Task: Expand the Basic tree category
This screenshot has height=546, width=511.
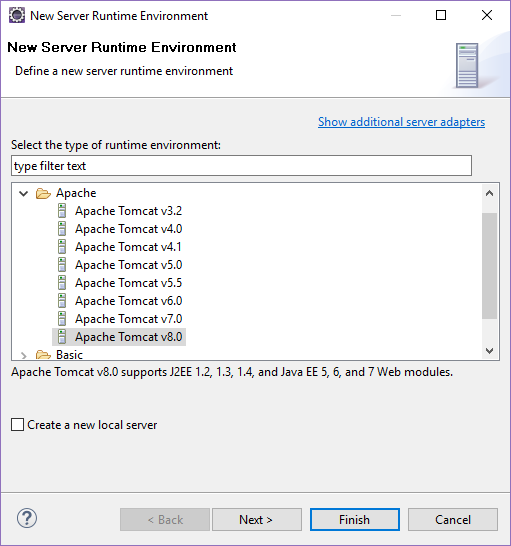Action: pos(24,355)
